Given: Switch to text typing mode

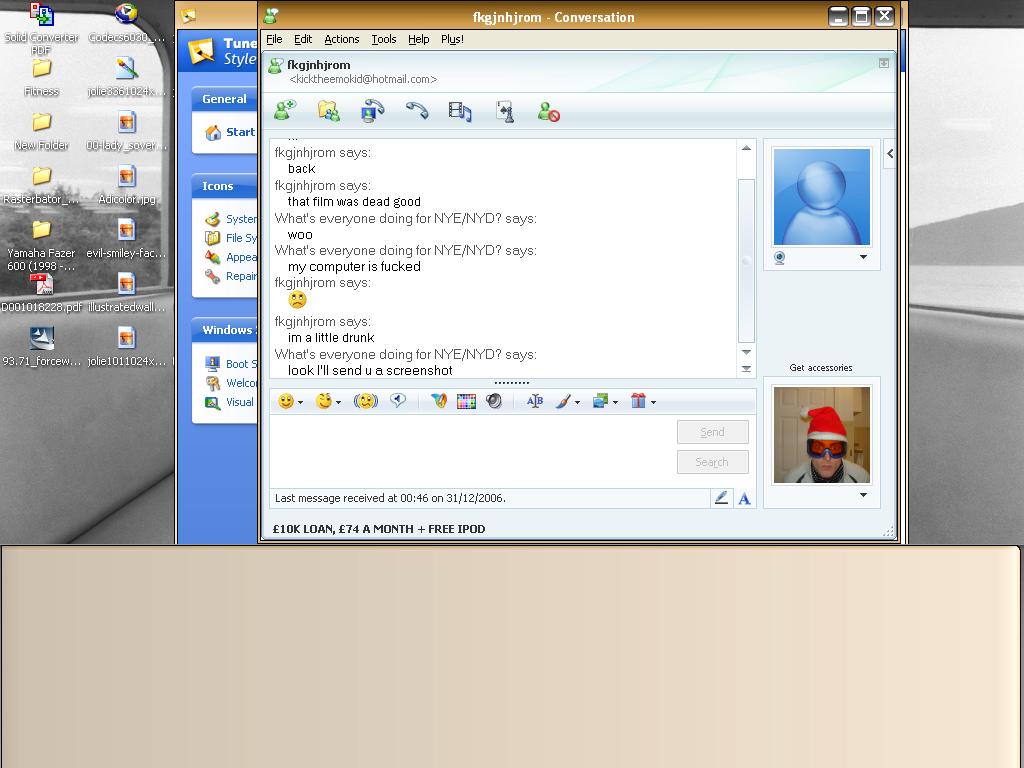Looking at the screenshot, I should [x=744, y=498].
